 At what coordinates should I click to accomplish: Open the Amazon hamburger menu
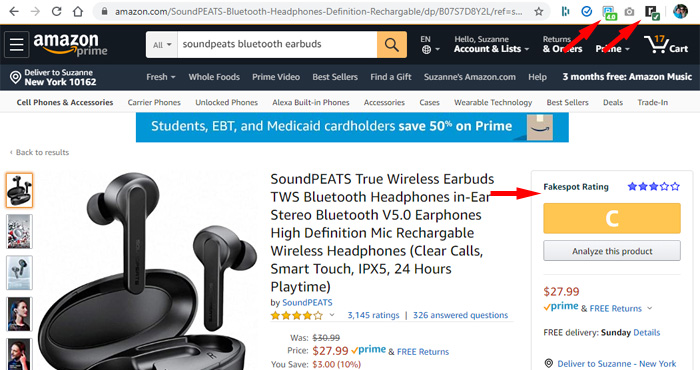pyautogui.click(x=17, y=44)
